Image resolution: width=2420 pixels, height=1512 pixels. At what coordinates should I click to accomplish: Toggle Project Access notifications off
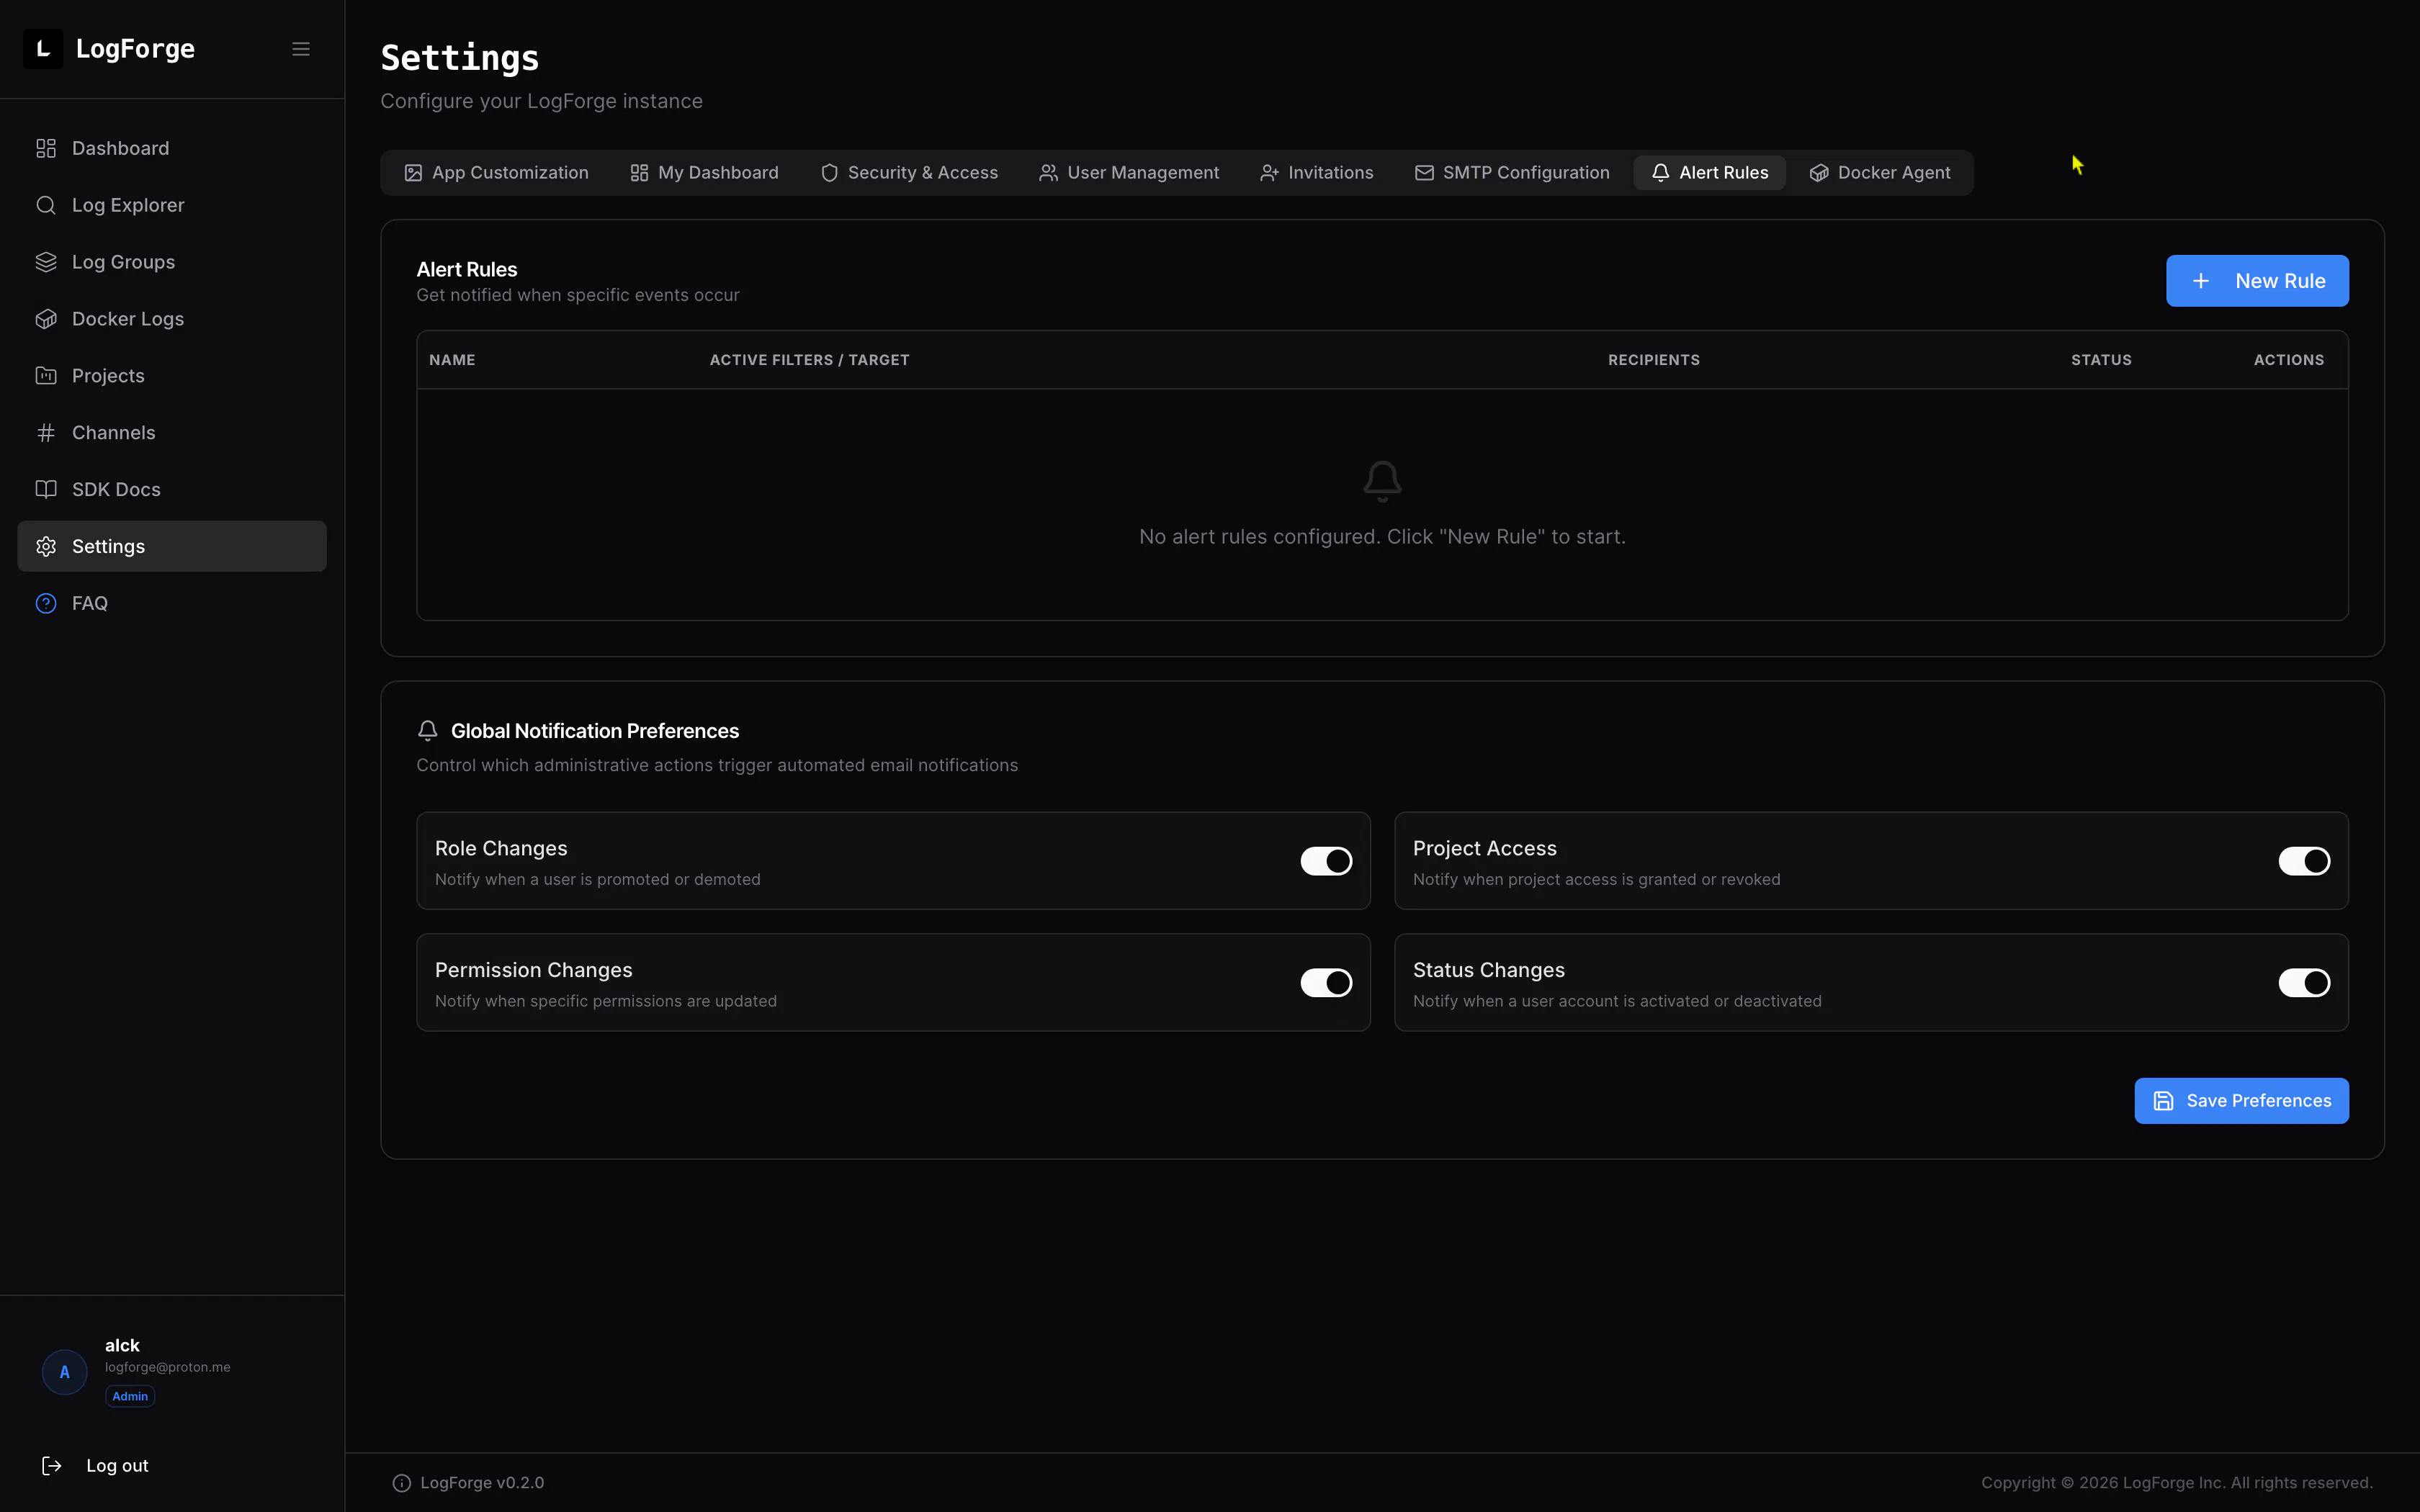point(2304,861)
